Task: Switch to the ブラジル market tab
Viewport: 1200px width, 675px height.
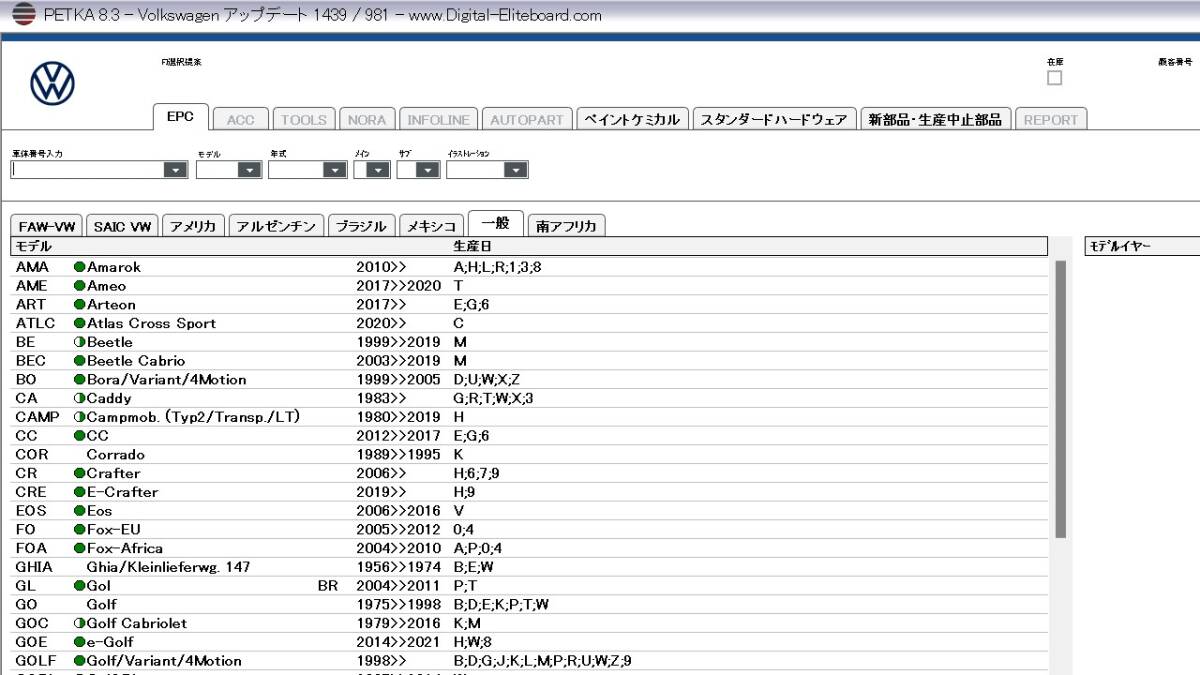Action: (361, 226)
